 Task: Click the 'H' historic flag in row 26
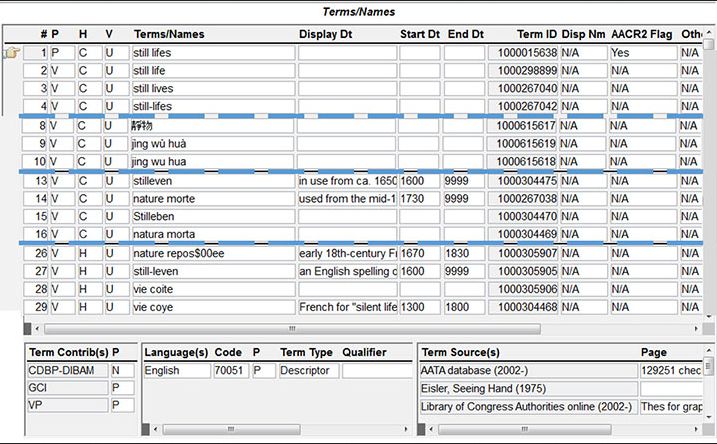tap(90, 254)
